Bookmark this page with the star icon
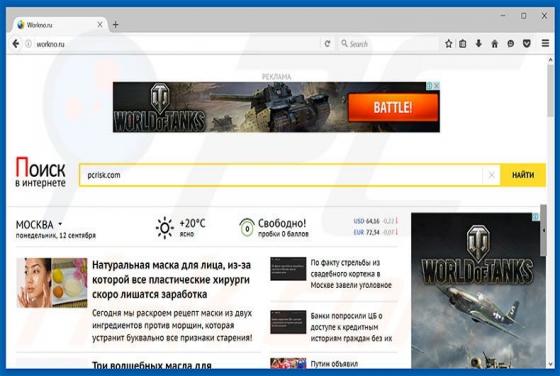The height and width of the screenshot is (376, 560). (x=449, y=44)
